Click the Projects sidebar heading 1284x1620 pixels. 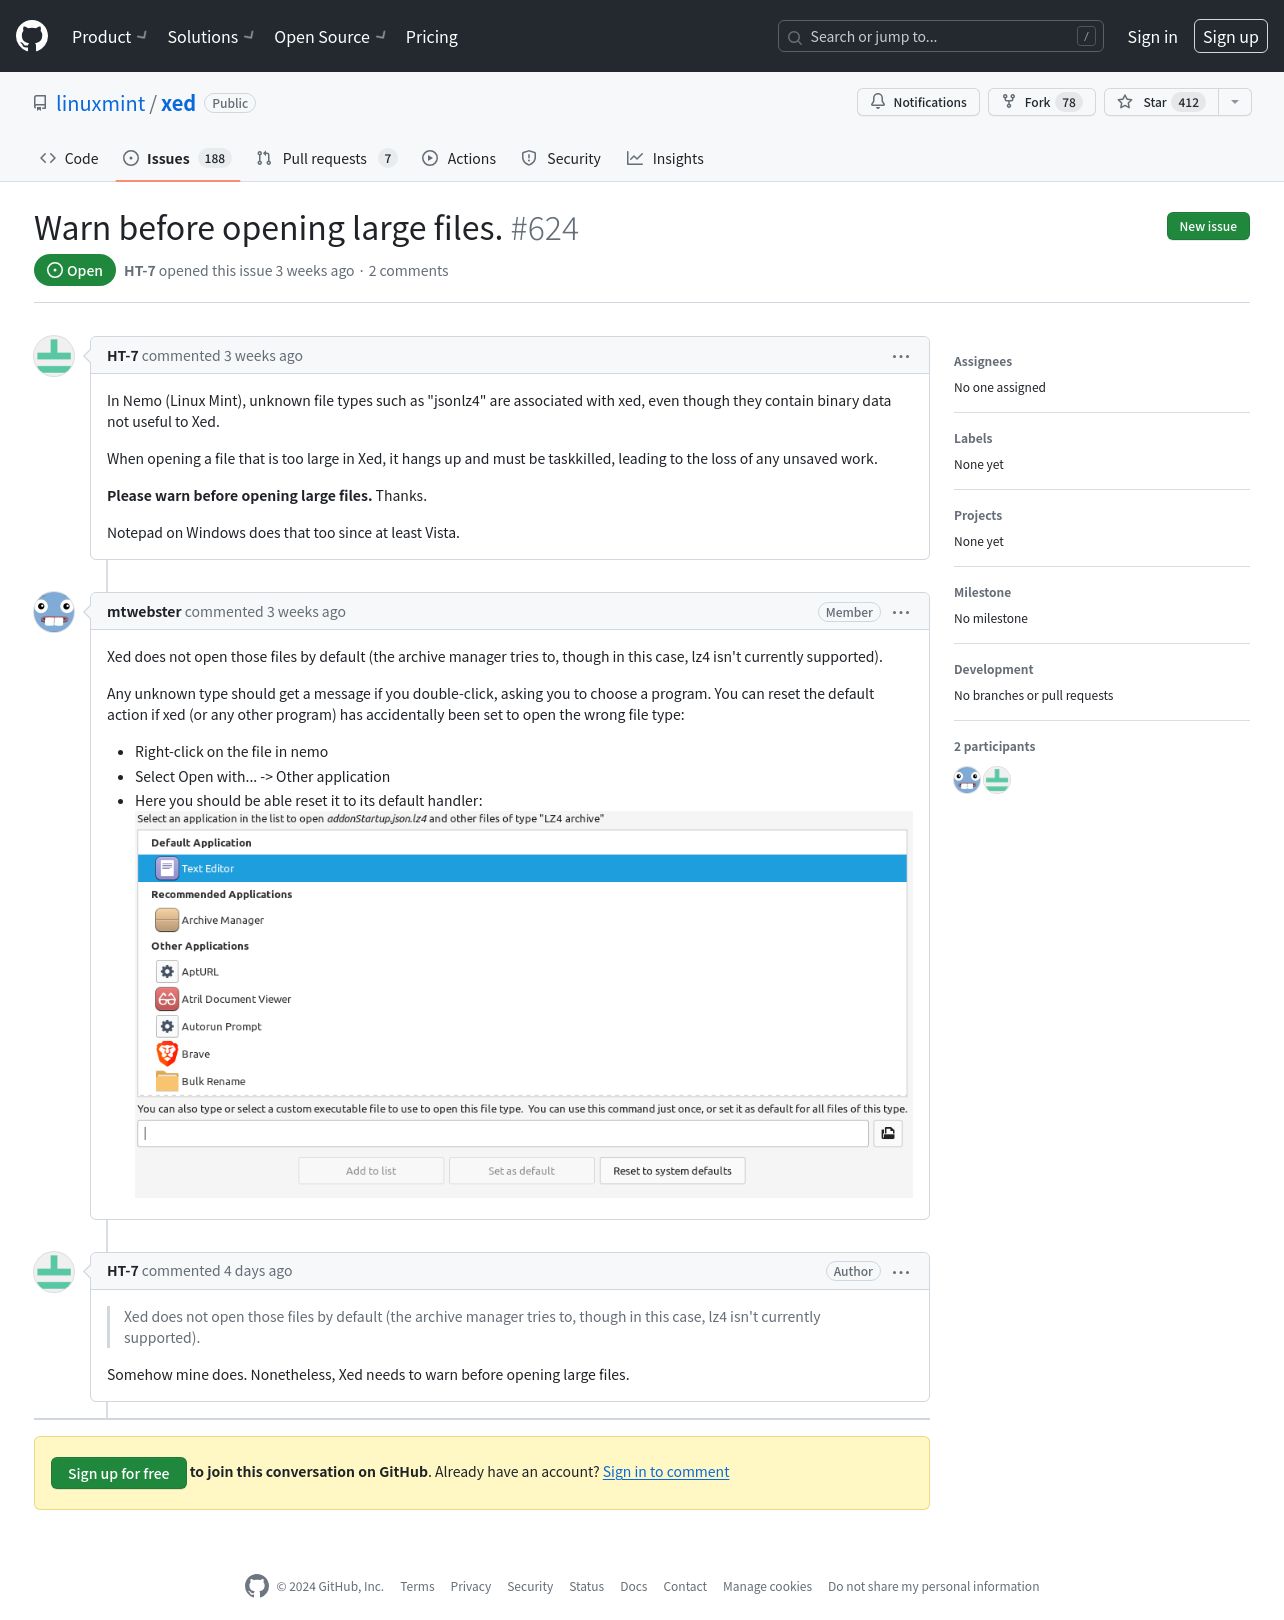[978, 515]
